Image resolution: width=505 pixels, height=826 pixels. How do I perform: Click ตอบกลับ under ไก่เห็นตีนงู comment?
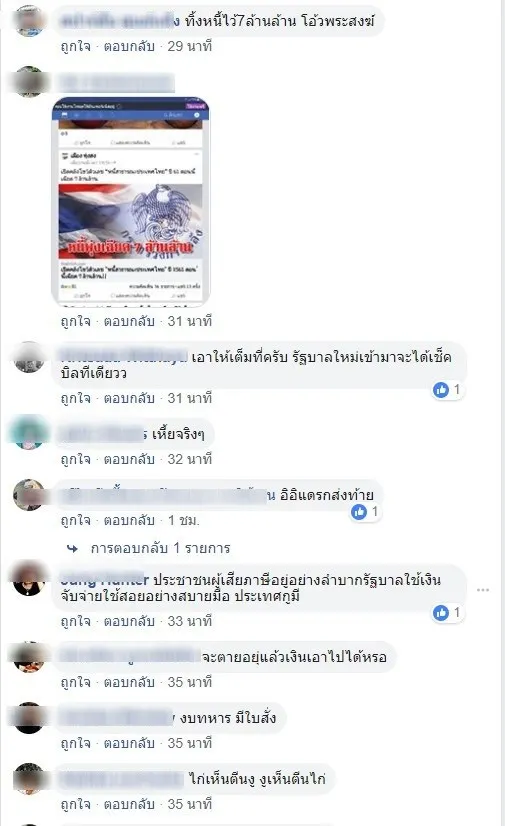pos(129,804)
